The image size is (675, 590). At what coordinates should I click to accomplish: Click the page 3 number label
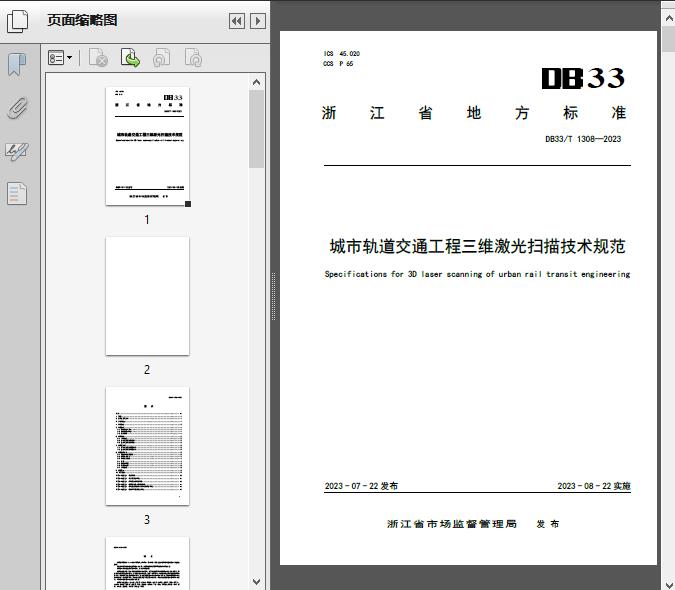147,520
